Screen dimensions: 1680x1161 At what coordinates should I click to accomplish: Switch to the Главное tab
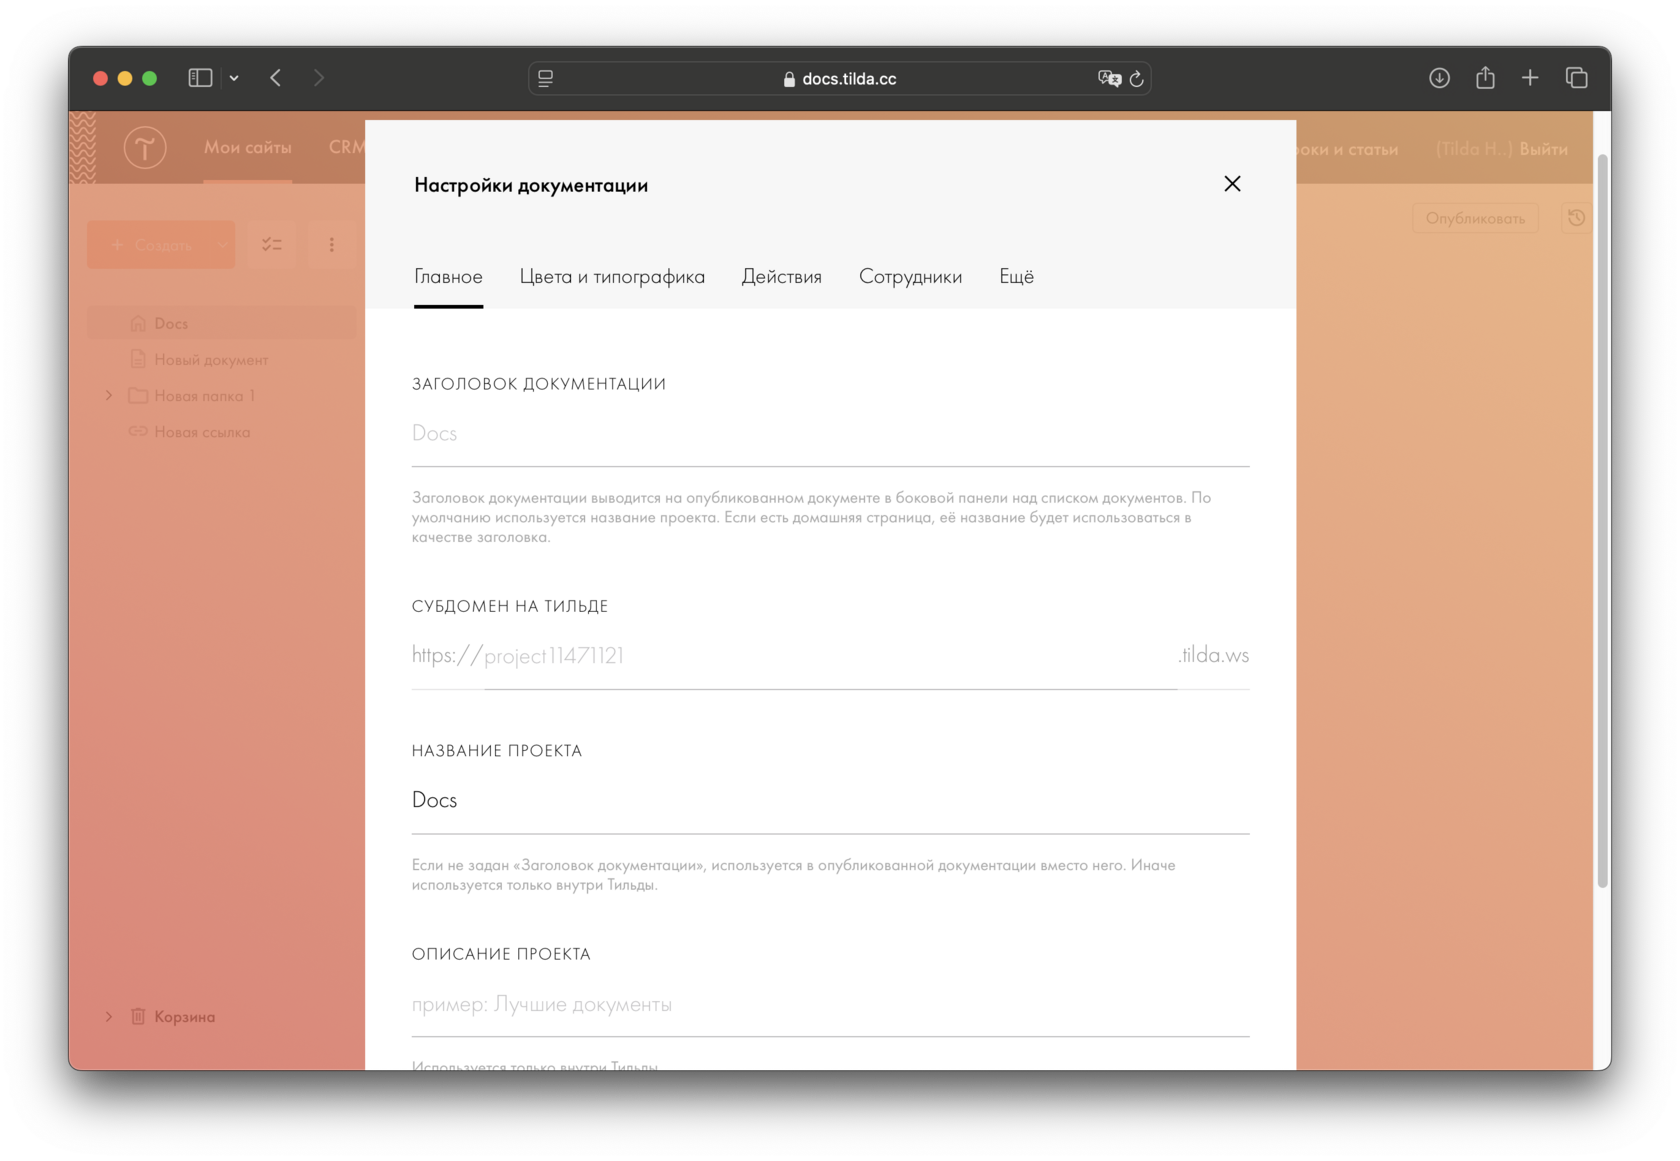448,277
